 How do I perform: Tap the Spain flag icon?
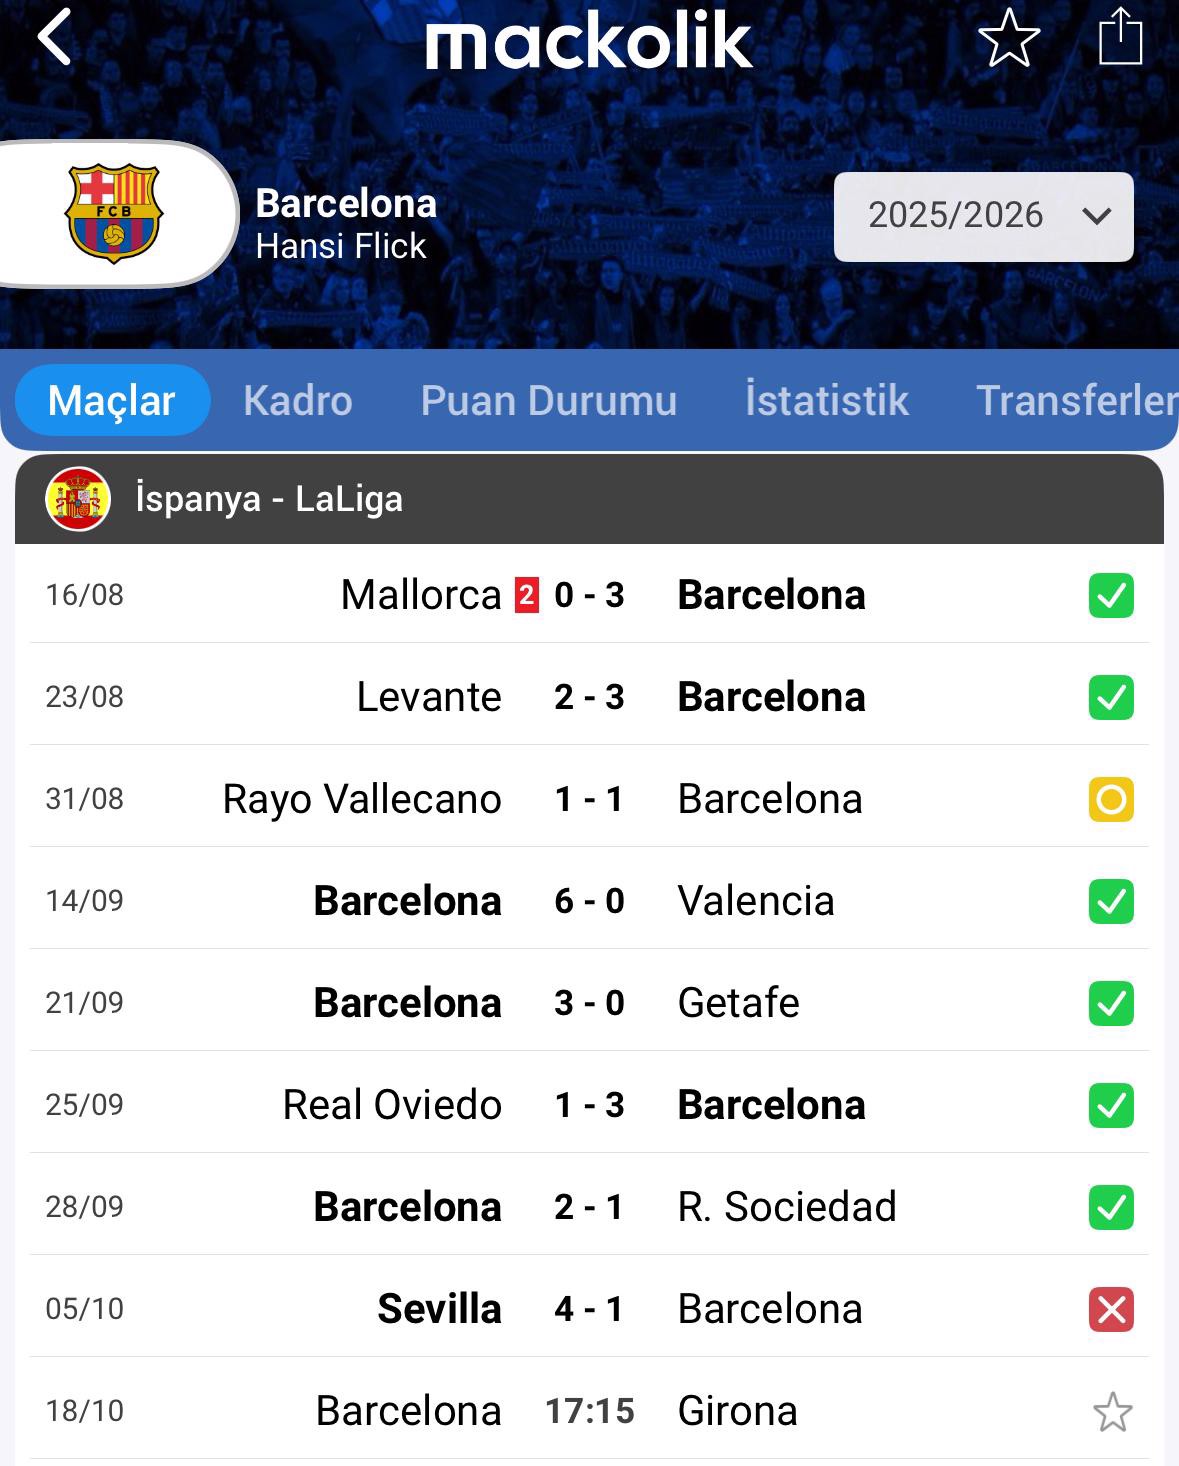(78, 498)
